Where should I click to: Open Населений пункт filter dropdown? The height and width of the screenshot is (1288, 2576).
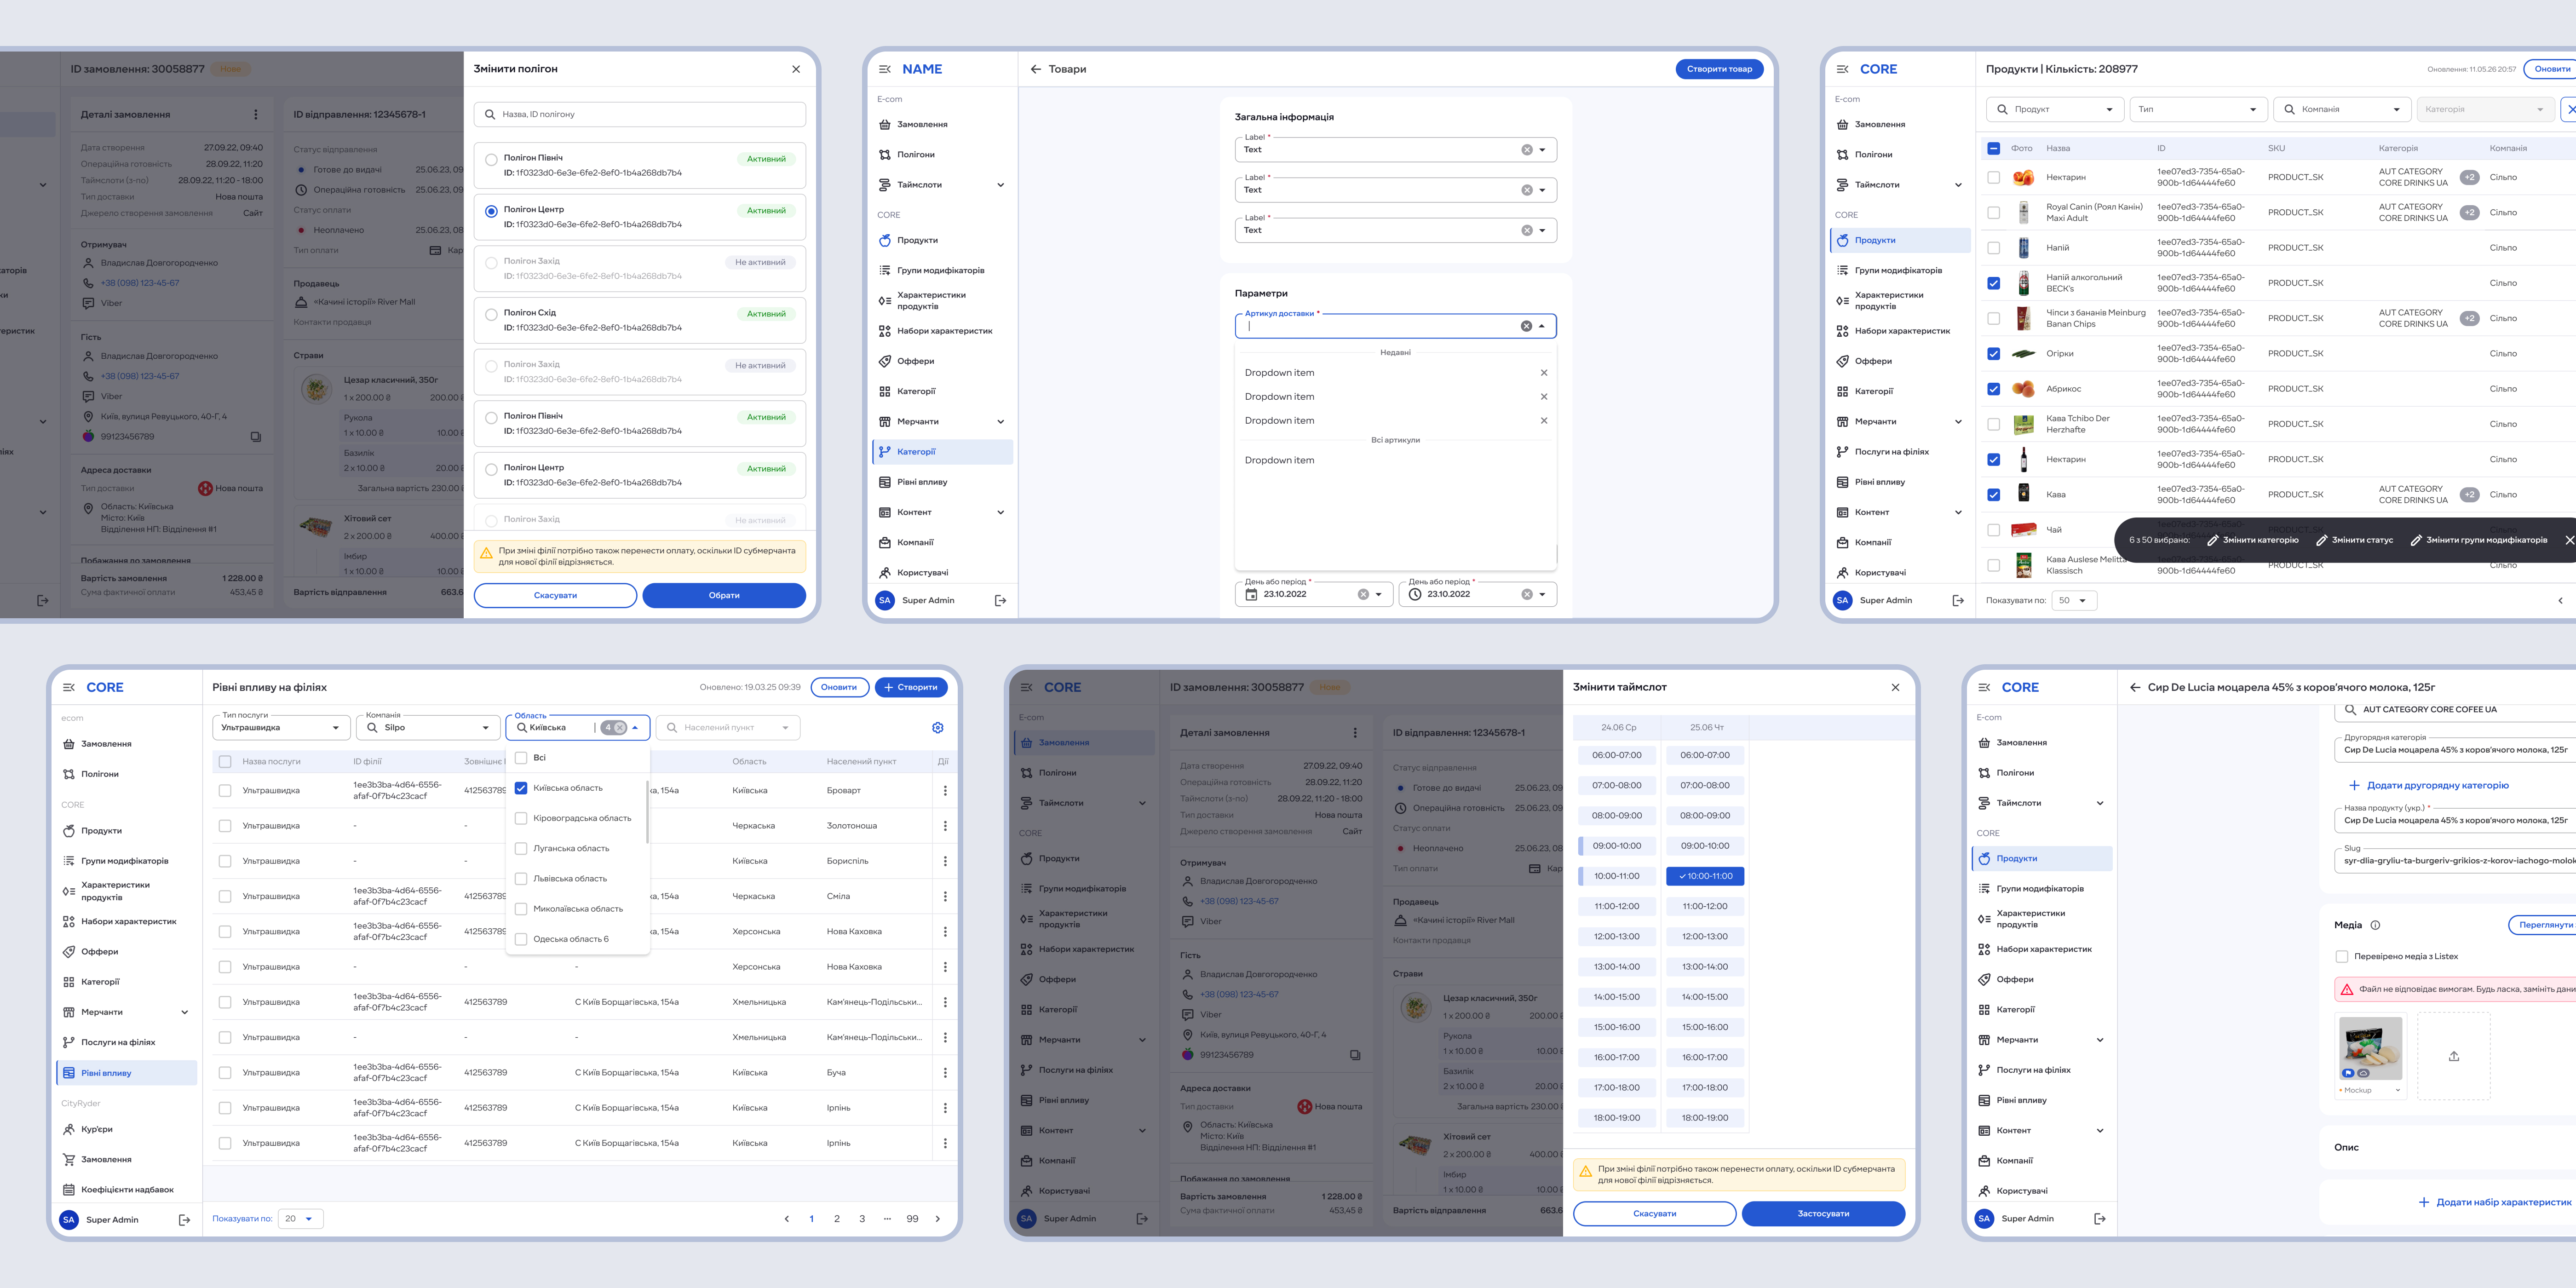click(728, 728)
